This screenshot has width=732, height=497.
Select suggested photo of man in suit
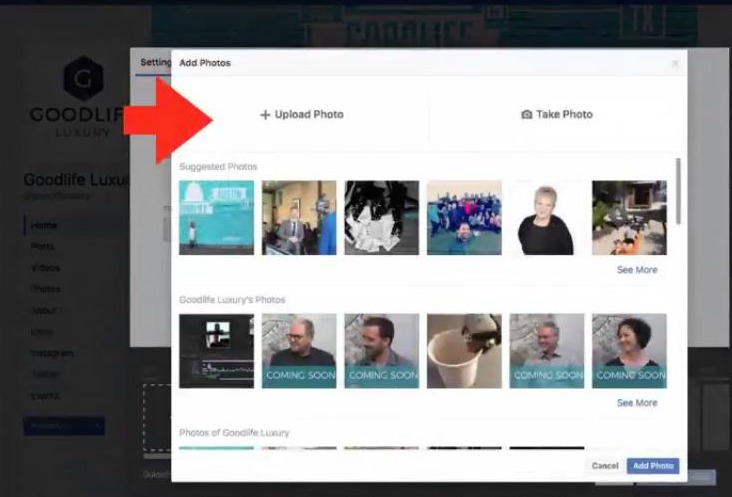pos(299,217)
